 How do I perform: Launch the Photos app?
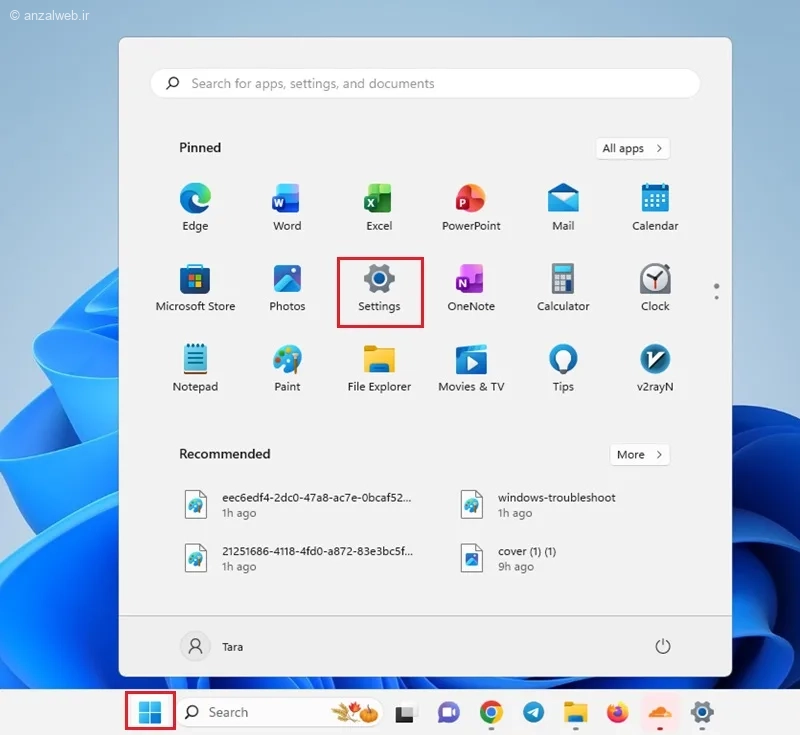click(x=287, y=288)
